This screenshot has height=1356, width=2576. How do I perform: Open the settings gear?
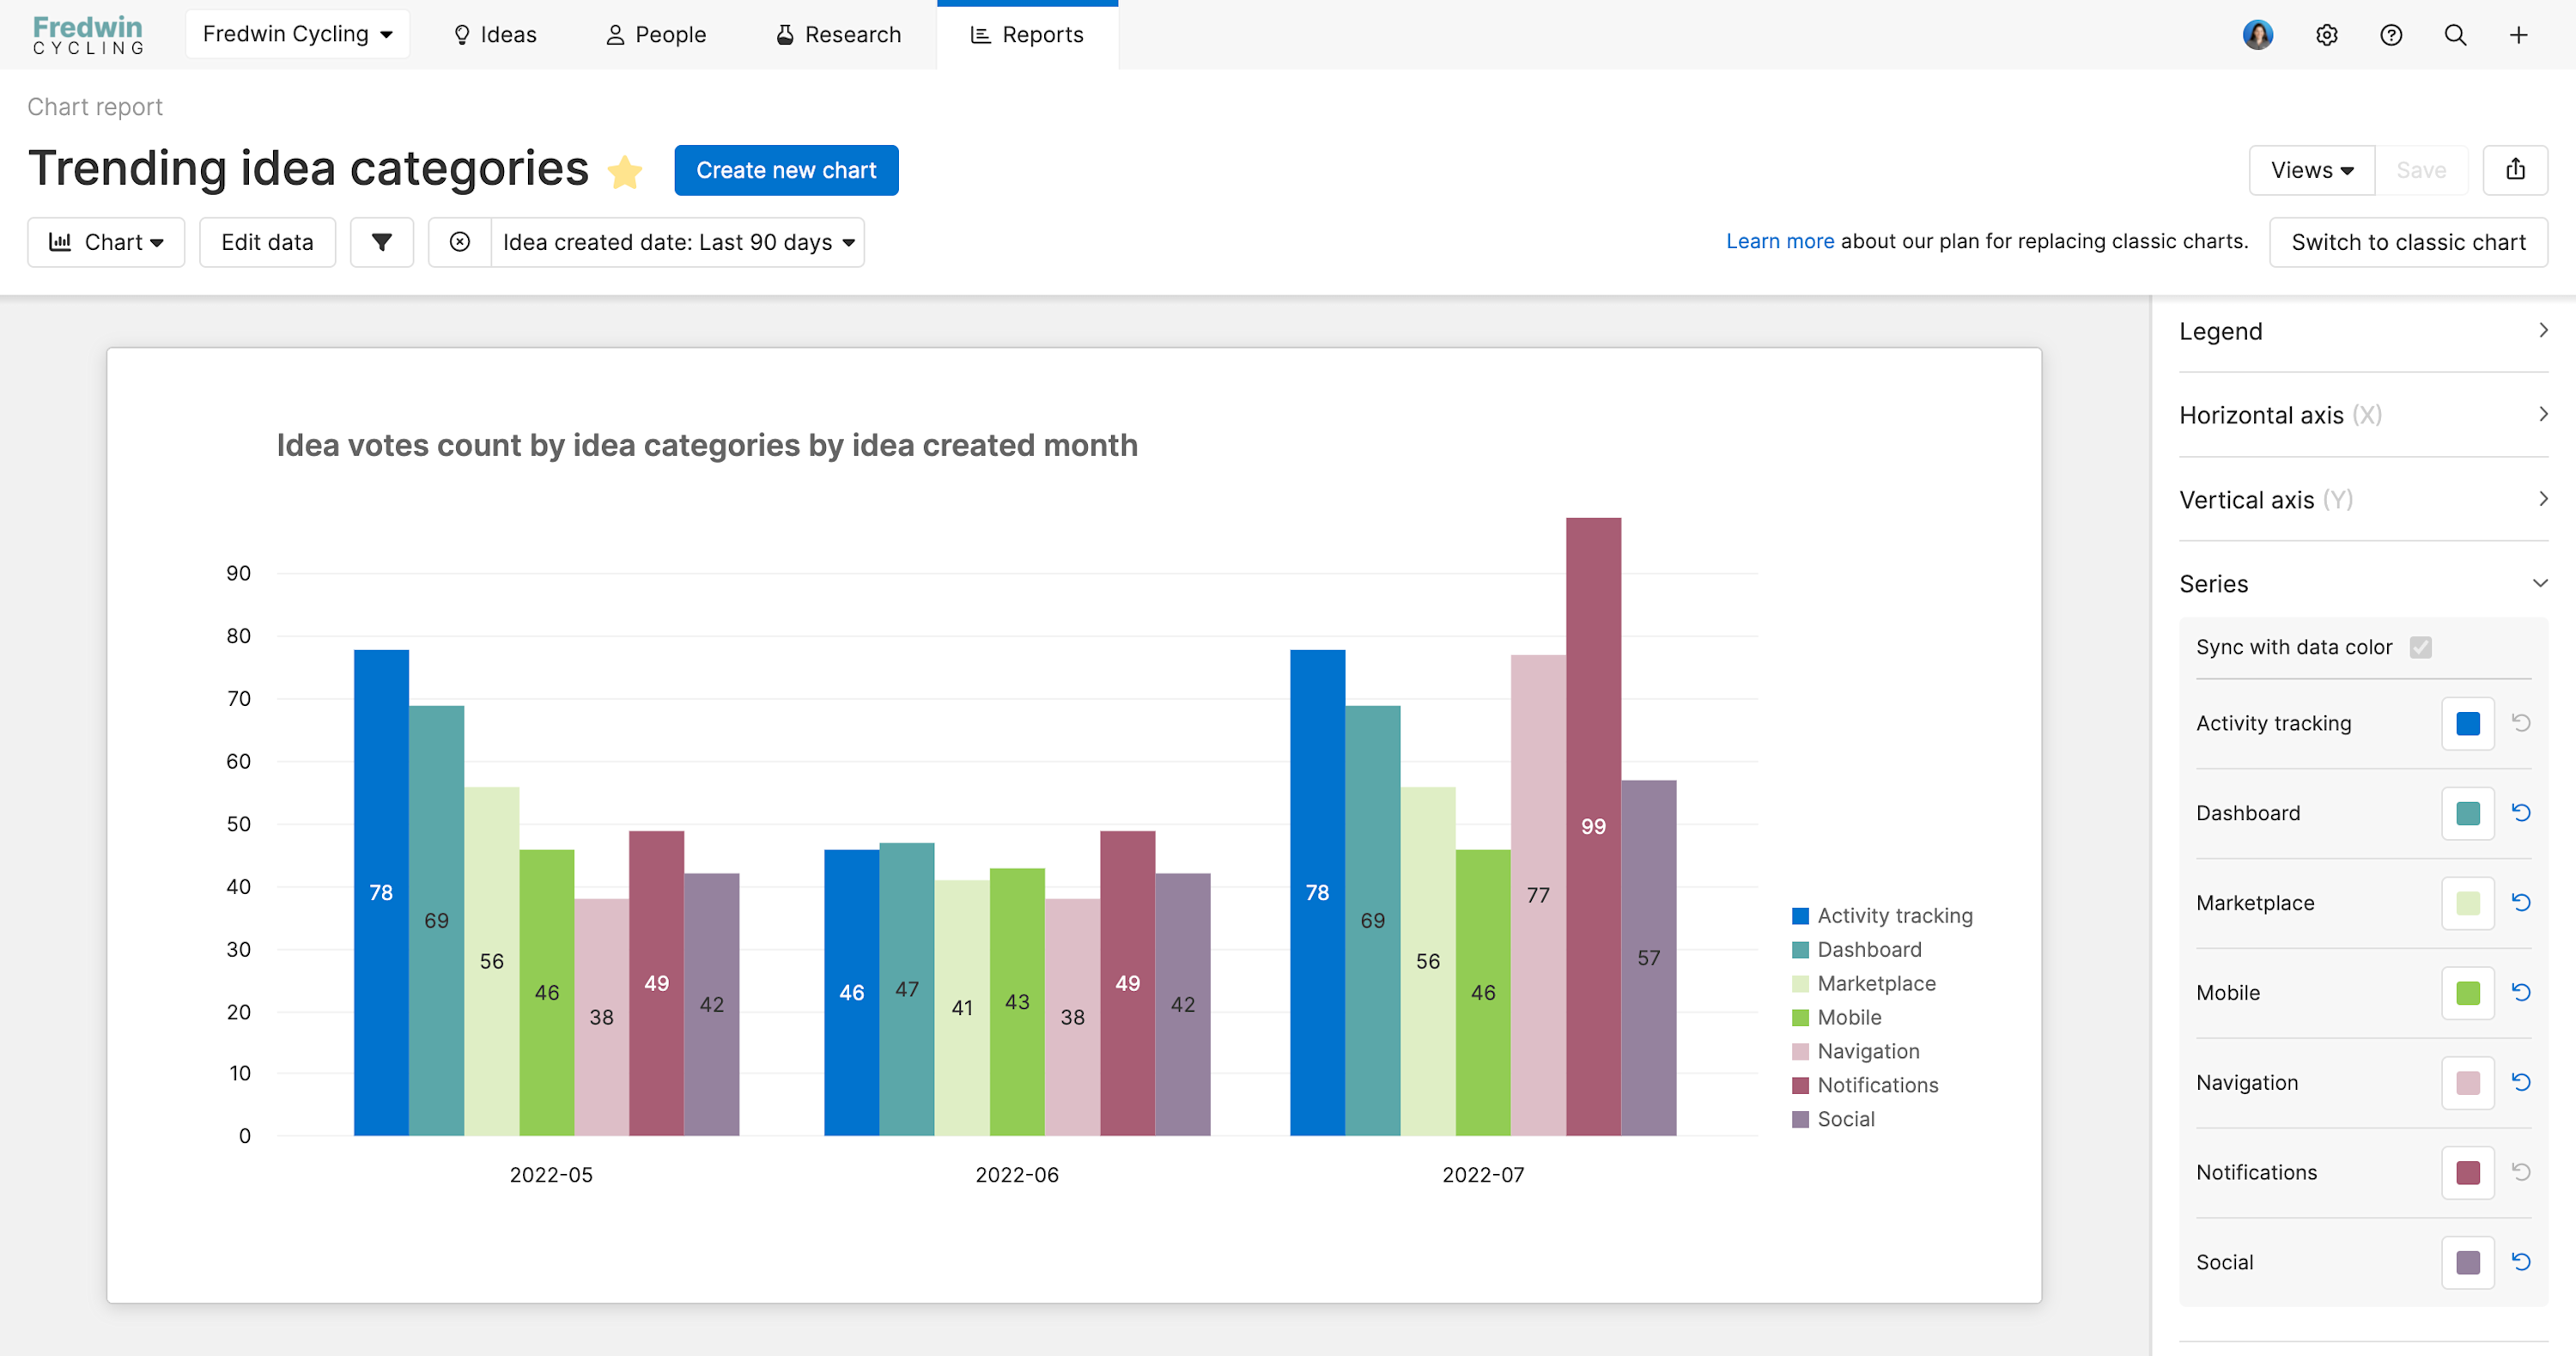2326,34
